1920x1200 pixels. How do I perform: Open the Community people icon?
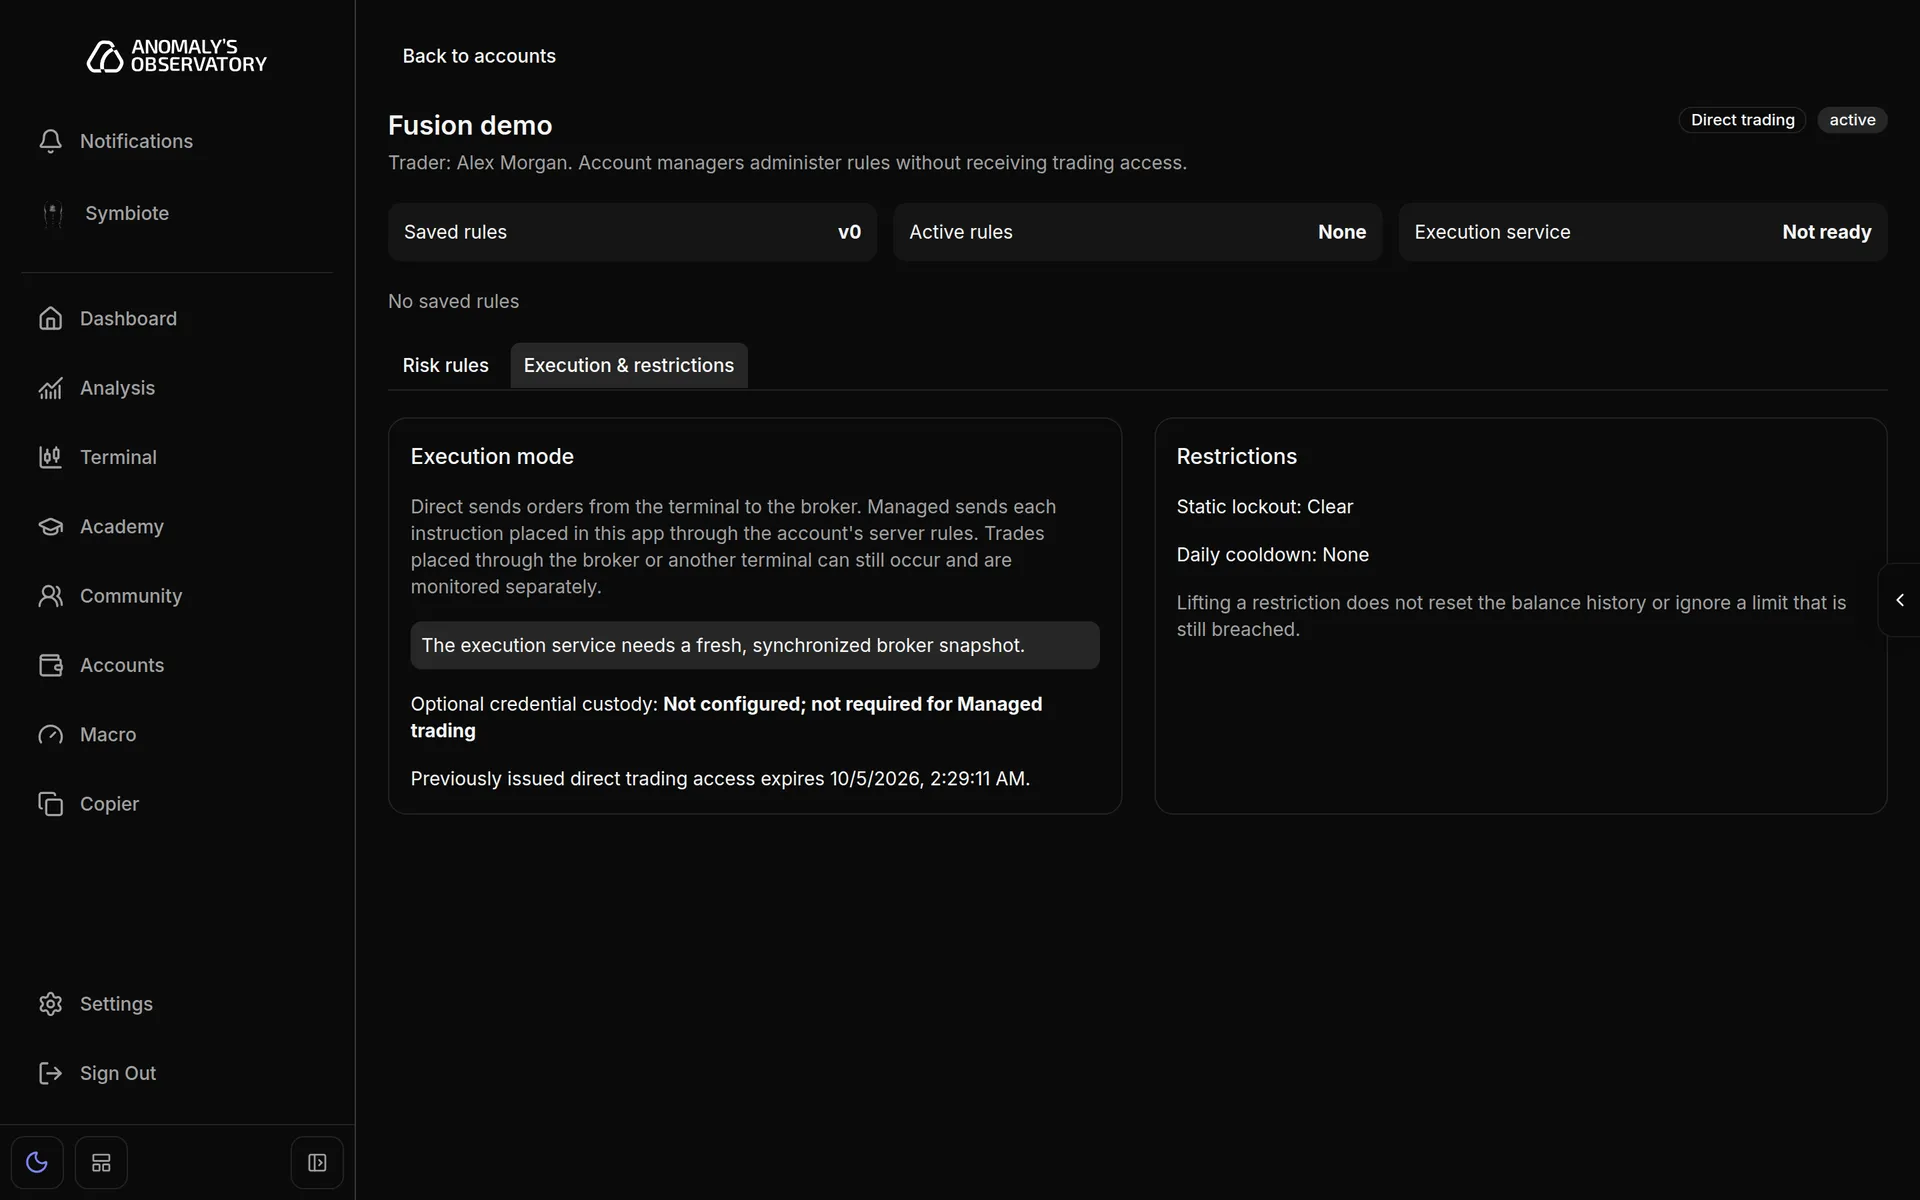coord(50,596)
